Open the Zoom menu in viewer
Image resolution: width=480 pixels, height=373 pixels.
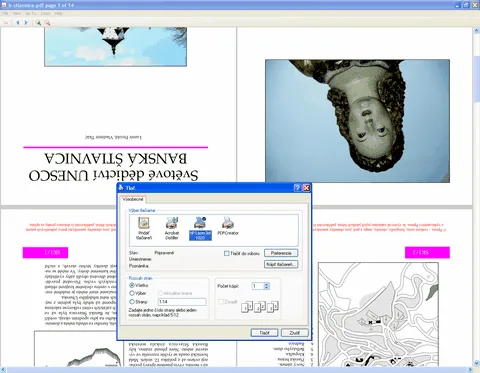(x=46, y=13)
